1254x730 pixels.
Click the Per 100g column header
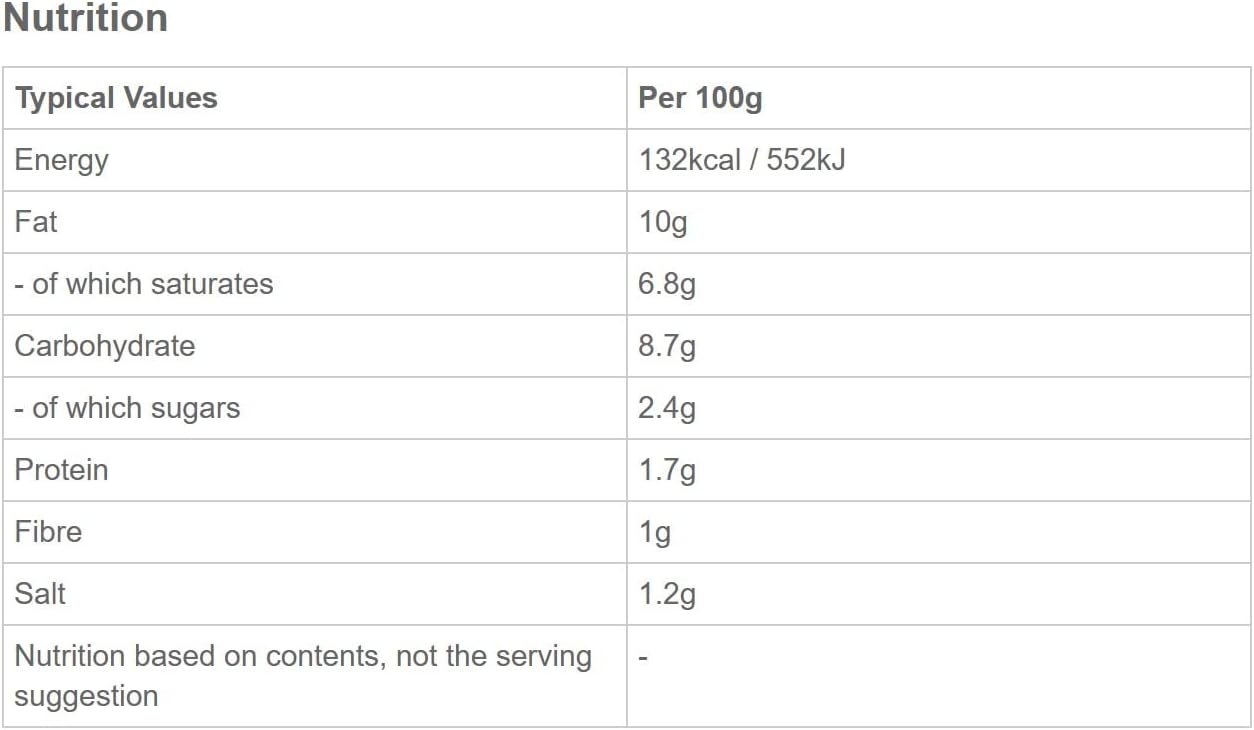pos(700,98)
